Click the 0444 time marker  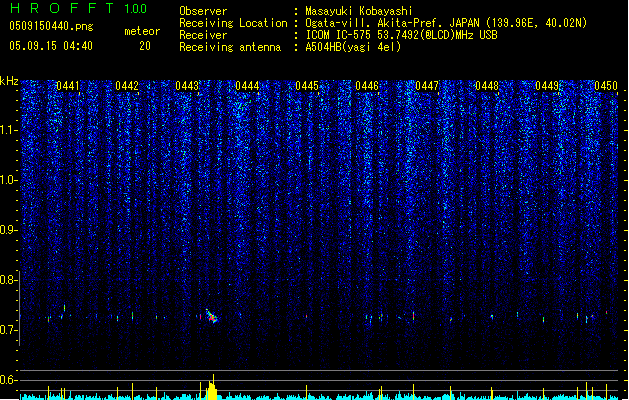[247, 86]
